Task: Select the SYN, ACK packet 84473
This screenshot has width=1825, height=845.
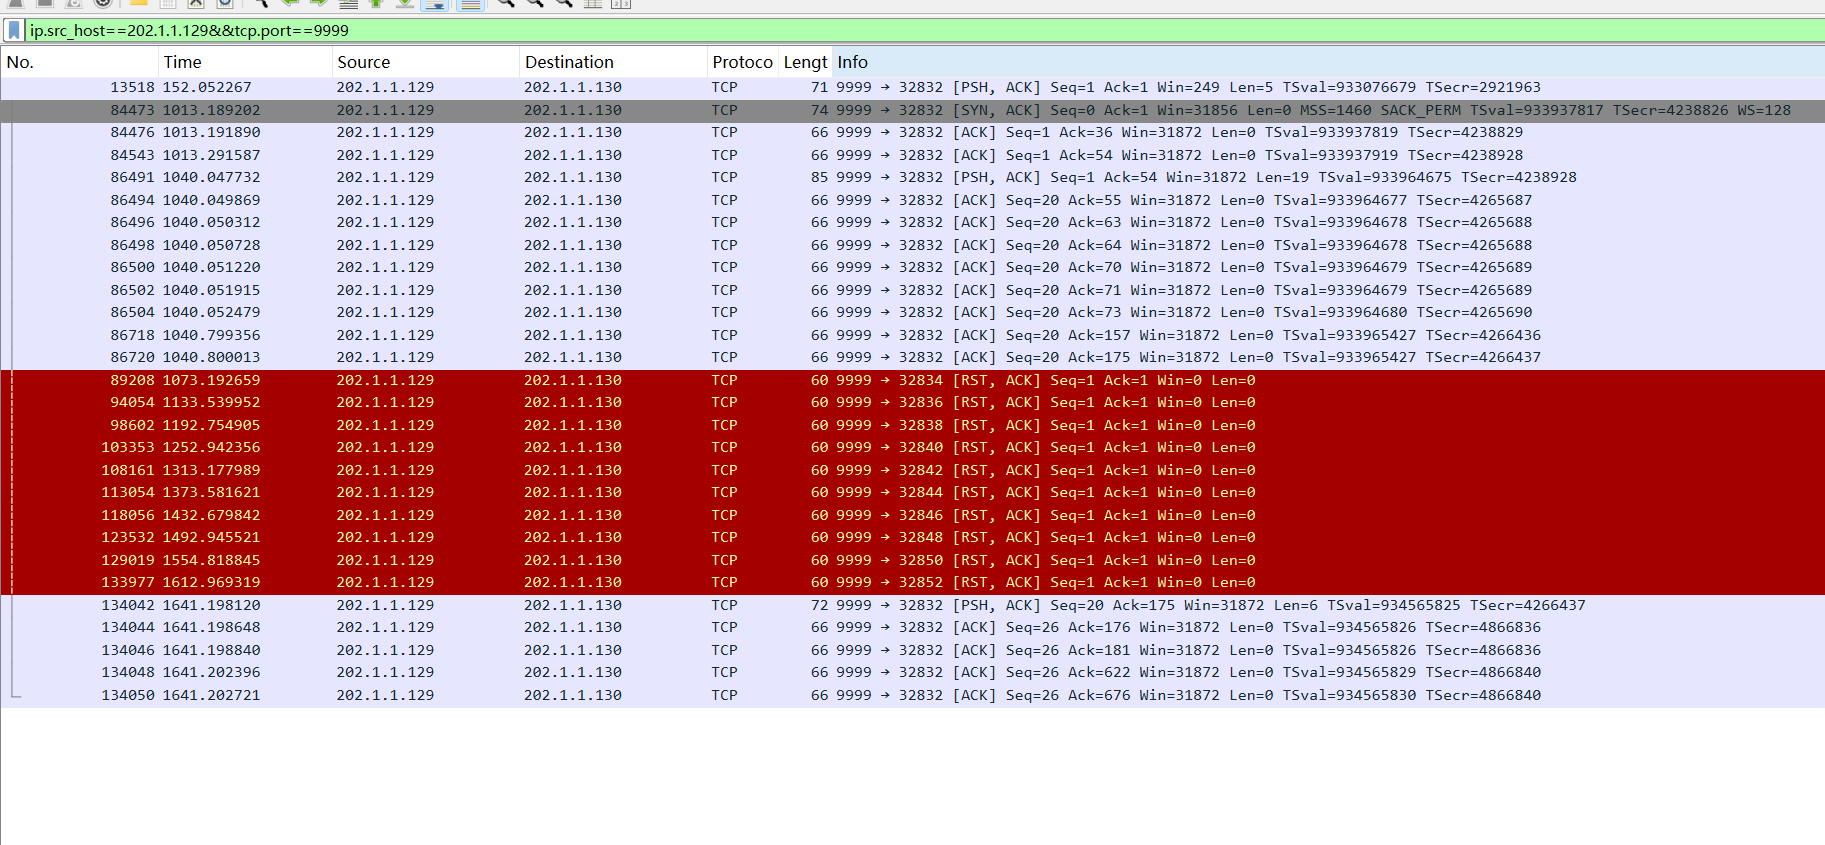Action: [912, 110]
